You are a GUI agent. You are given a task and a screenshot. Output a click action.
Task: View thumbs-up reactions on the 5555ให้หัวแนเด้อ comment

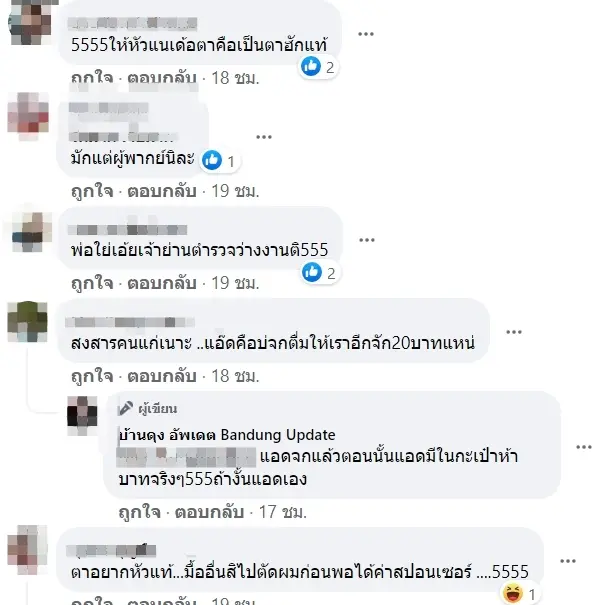click(318, 67)
